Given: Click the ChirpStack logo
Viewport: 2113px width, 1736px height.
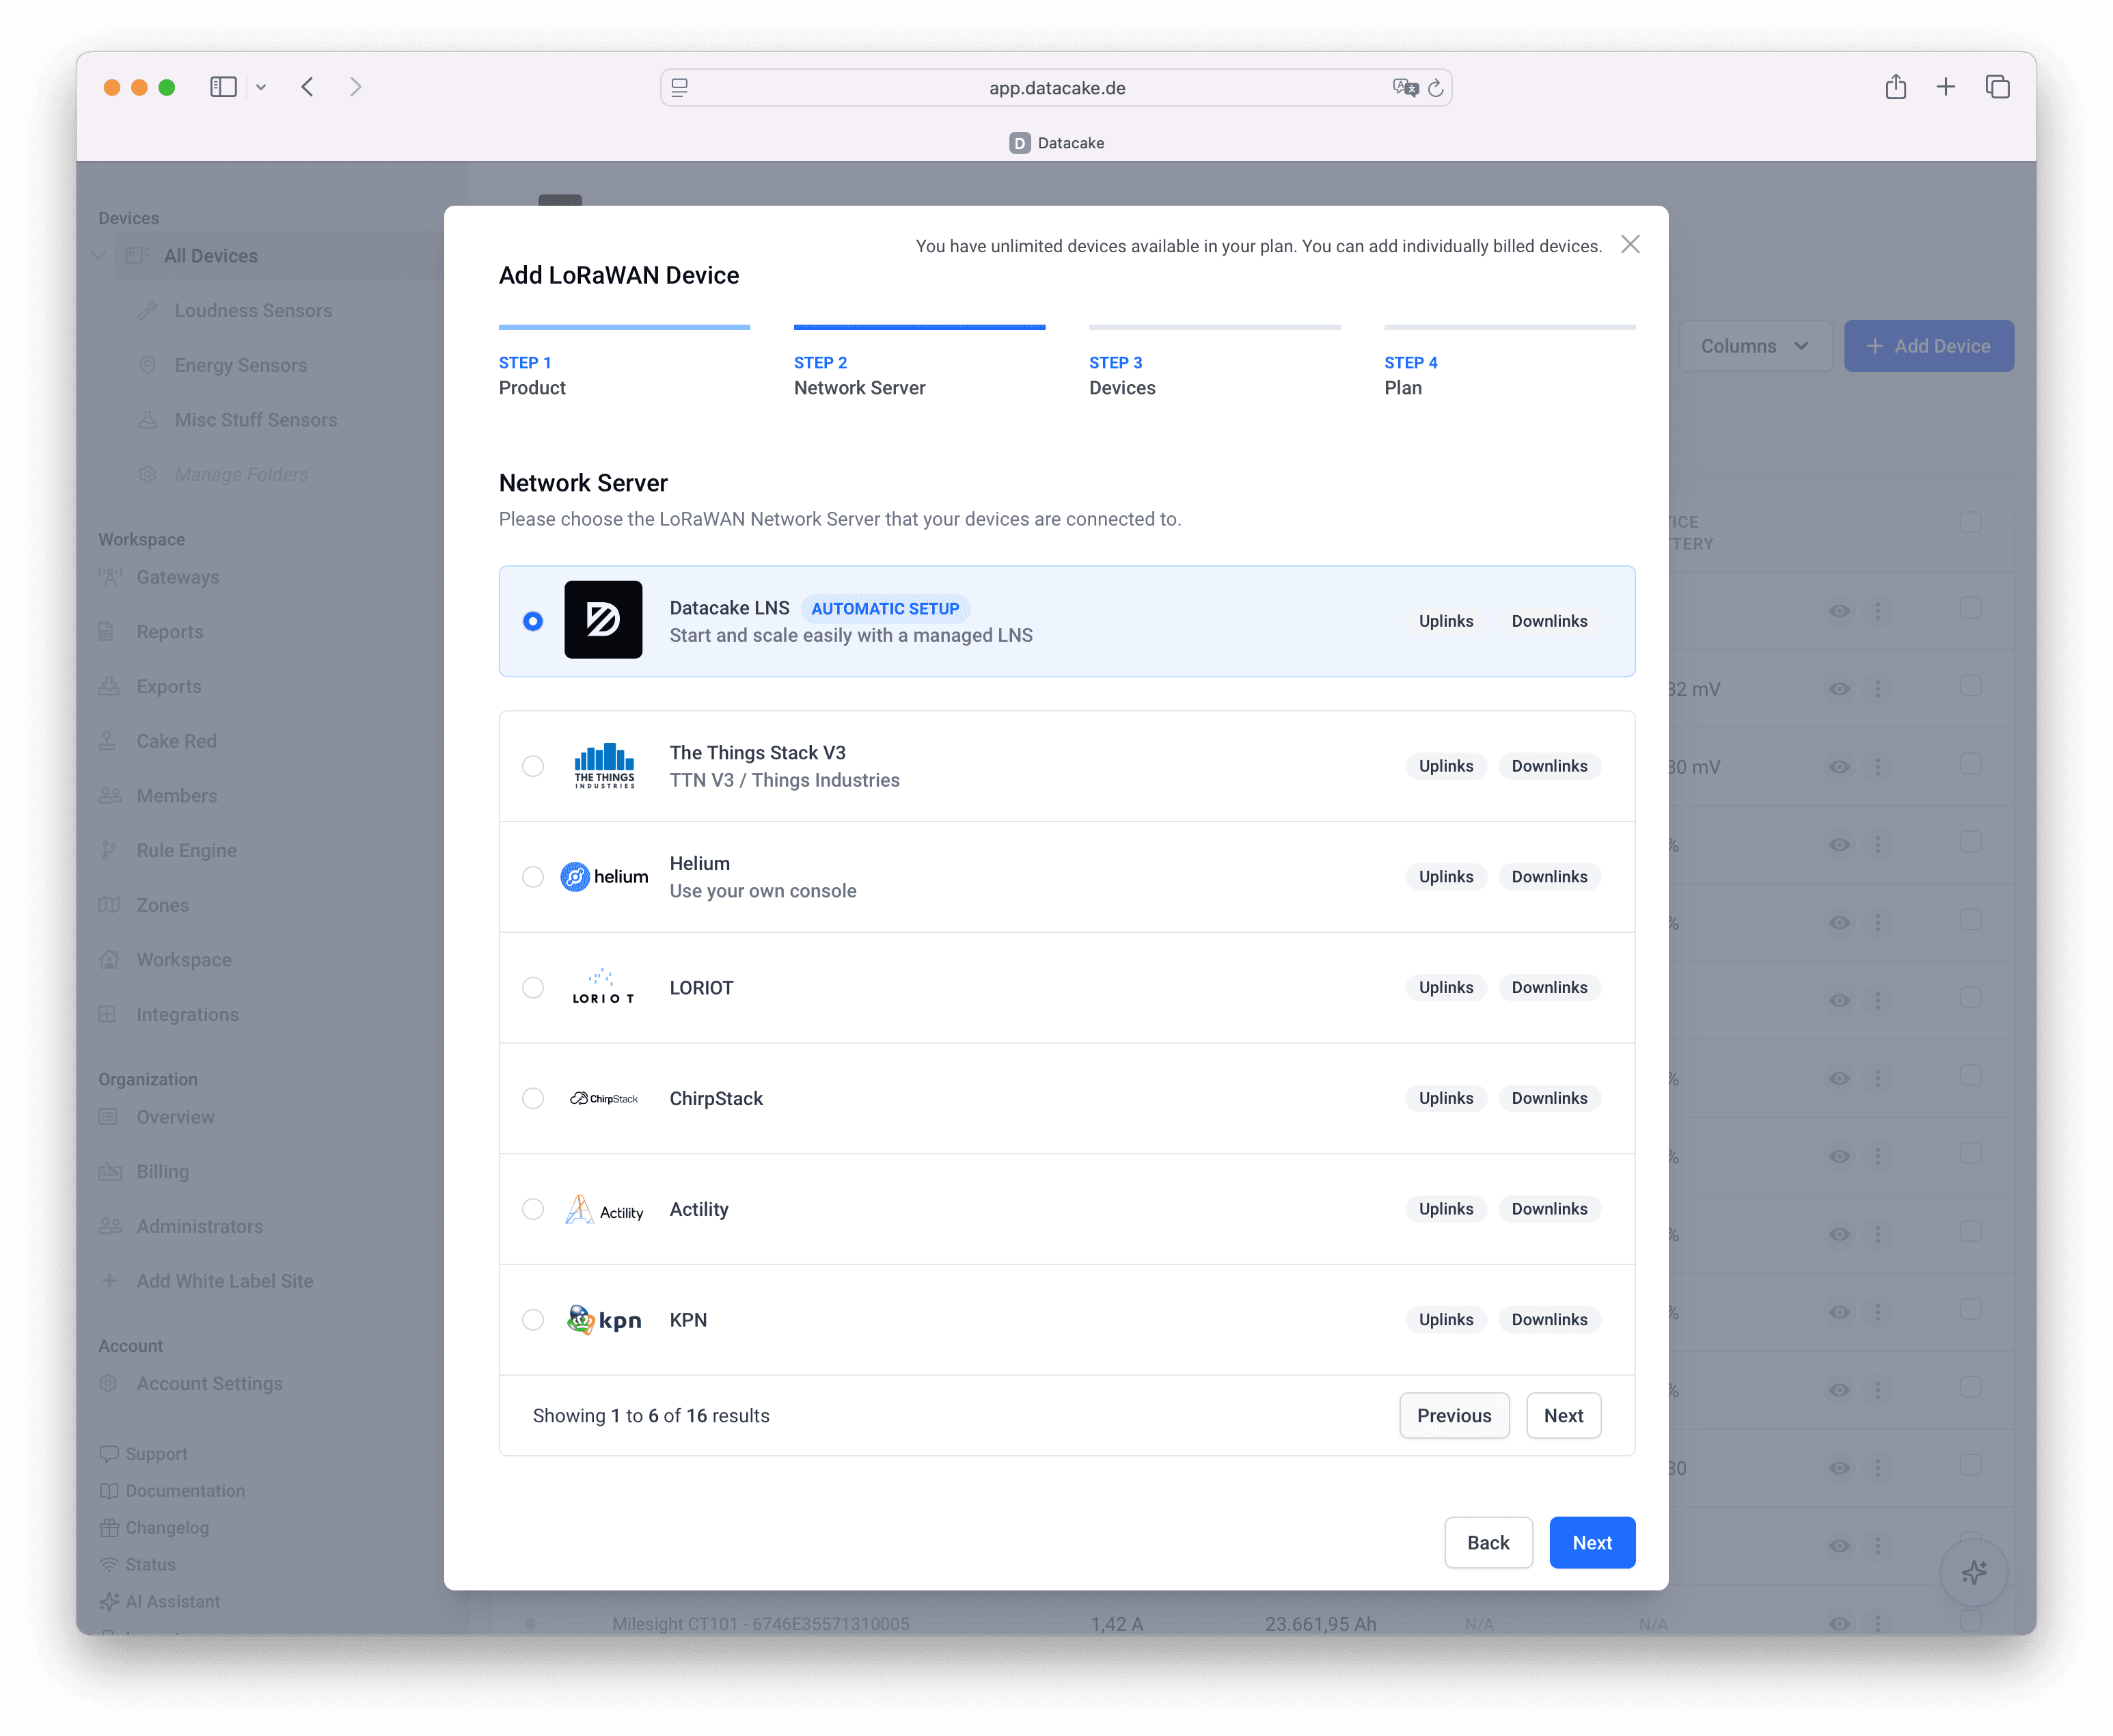Looking at the screenshot, I should (x=604, y=1098).
